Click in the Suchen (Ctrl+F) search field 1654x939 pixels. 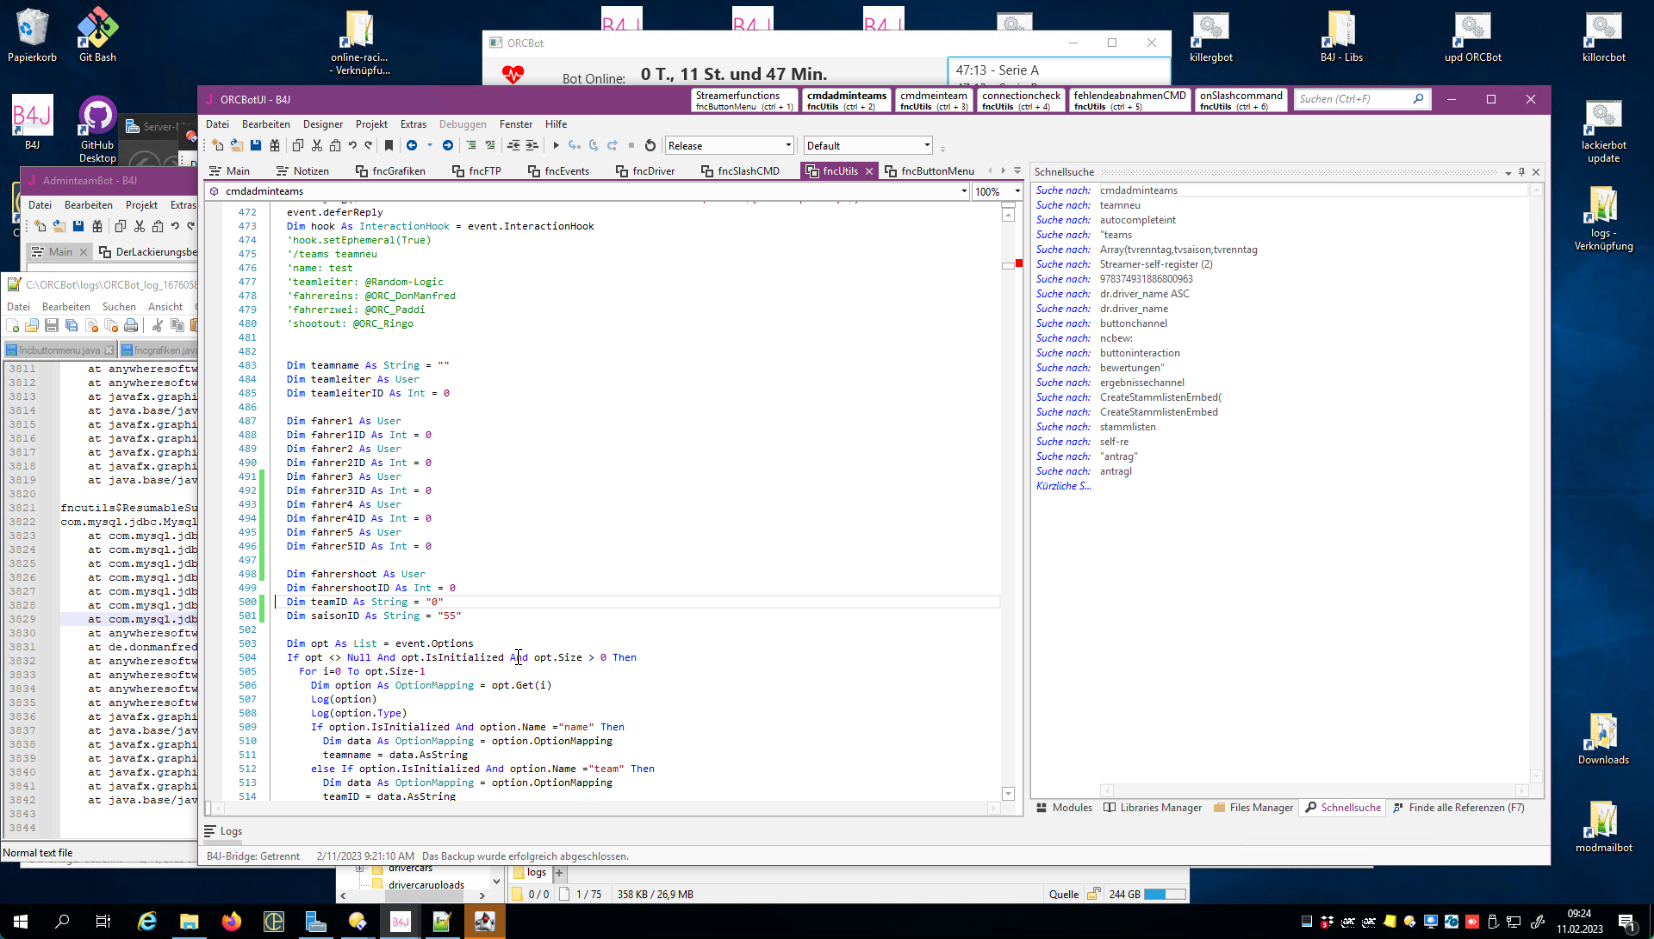(1352, 99)
